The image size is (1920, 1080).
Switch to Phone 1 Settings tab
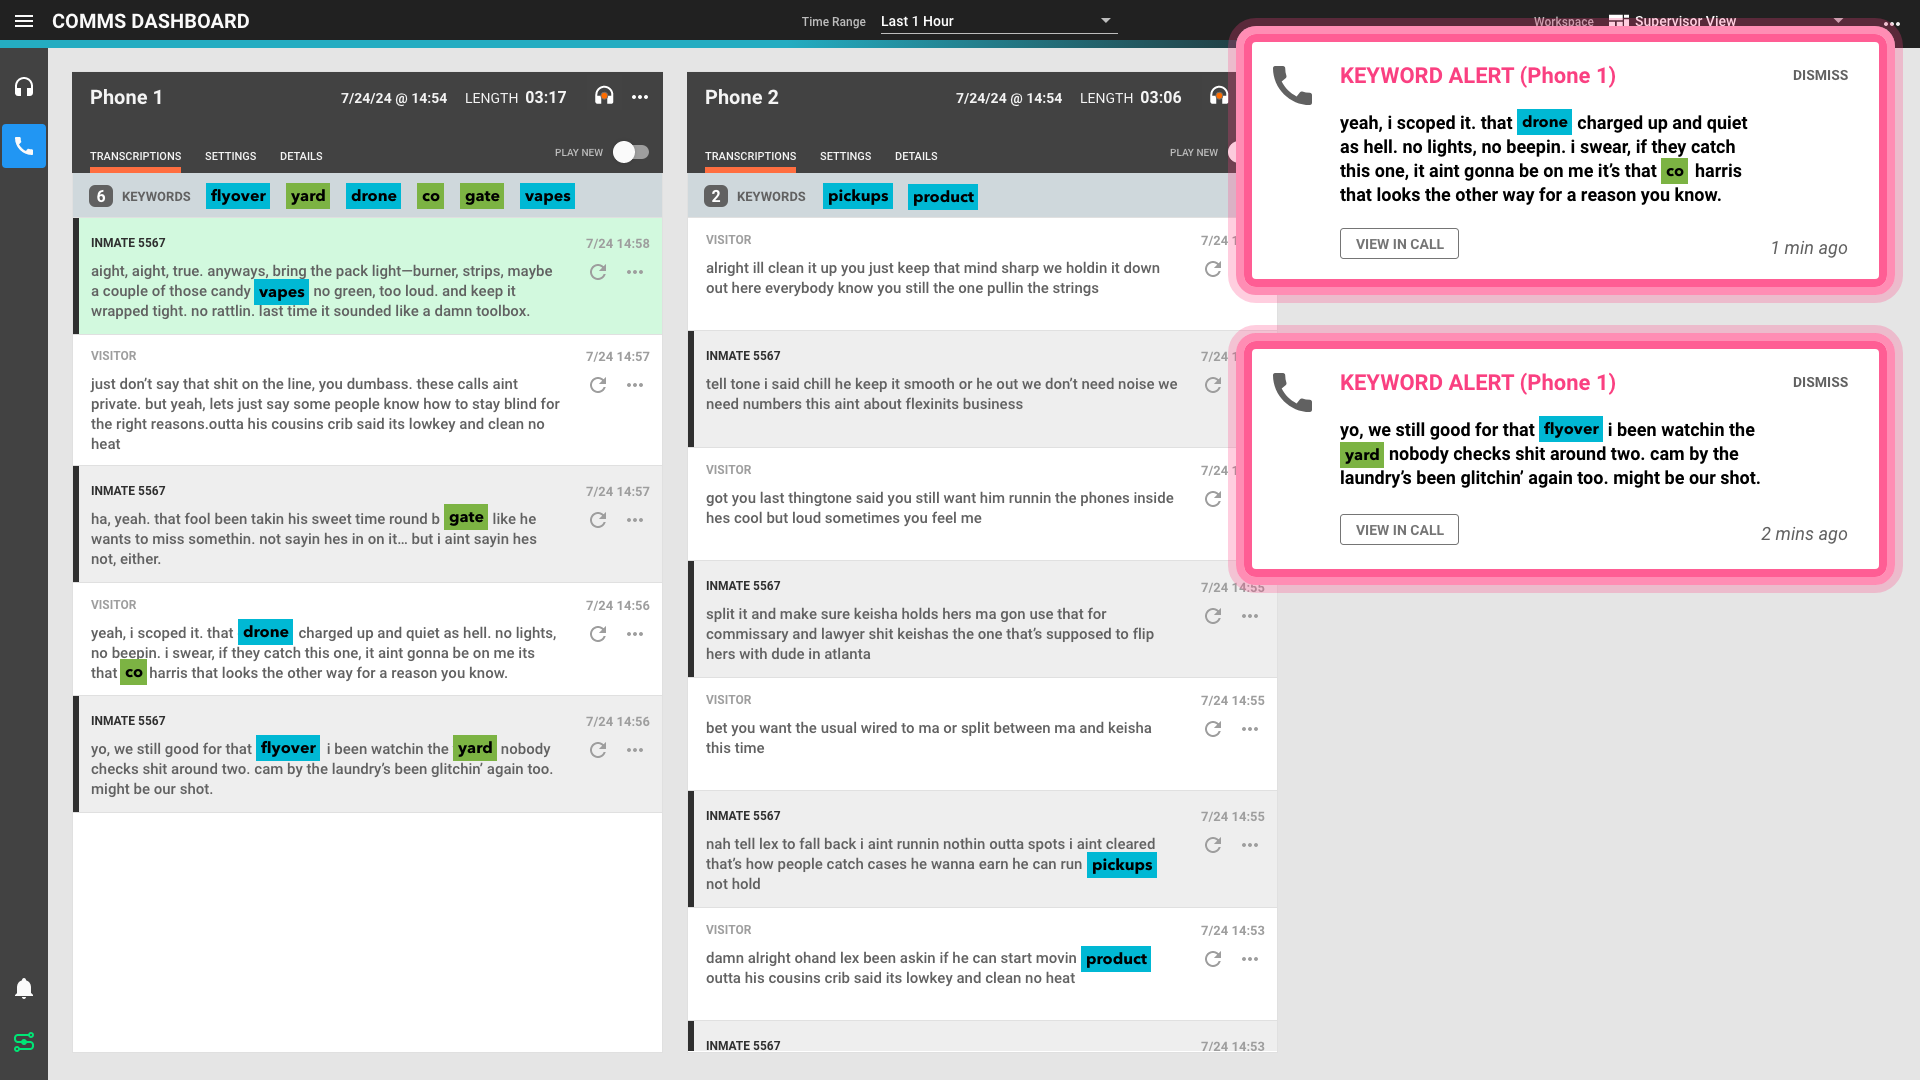click(x=230, y=156)
